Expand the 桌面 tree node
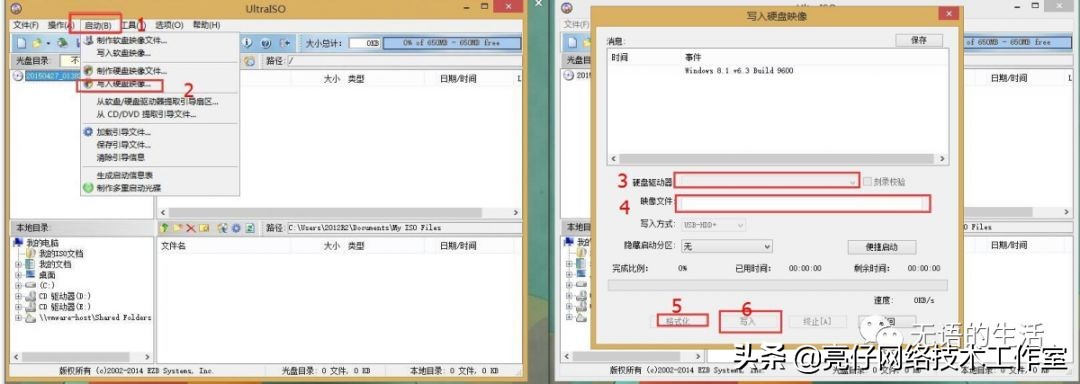The image size is (1080, 384). click(18, 275)
